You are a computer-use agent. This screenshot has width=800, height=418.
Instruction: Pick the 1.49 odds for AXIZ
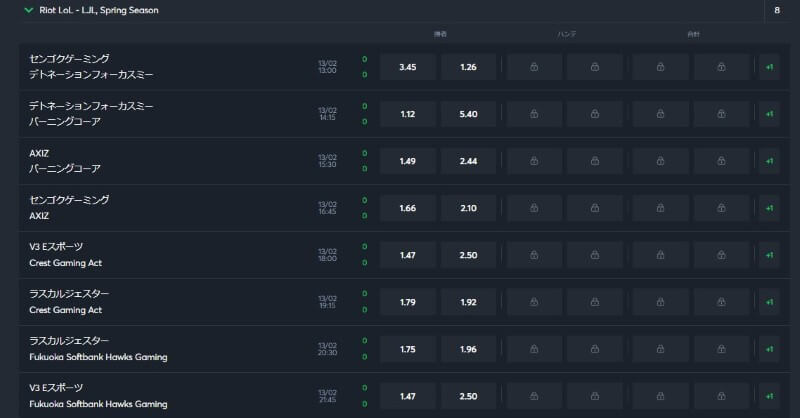pos(407,161)
